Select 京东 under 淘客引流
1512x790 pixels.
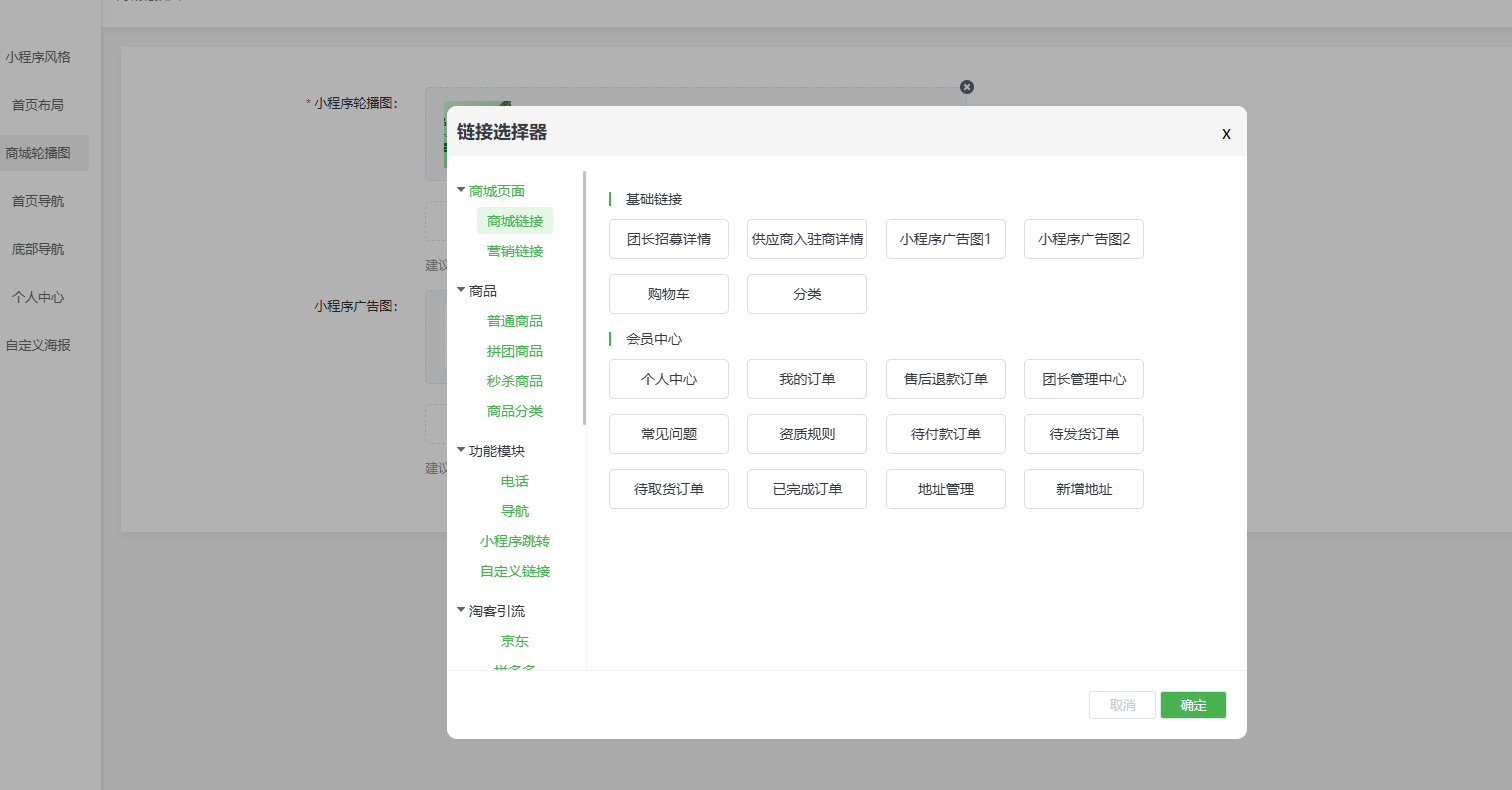[515, 641]
